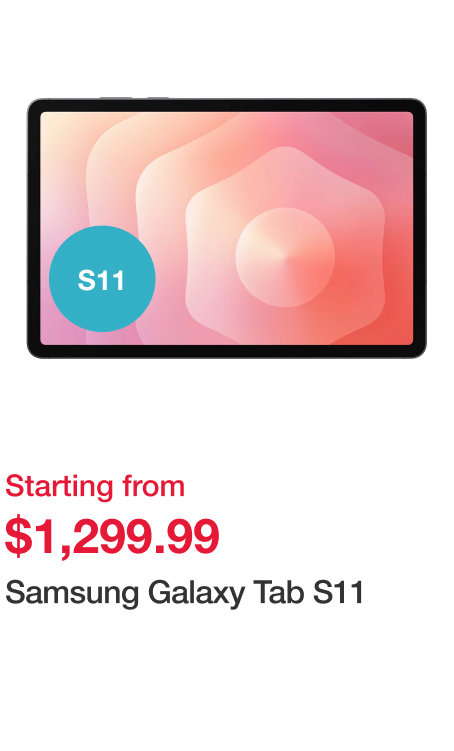Open the Galaxy Tab S11 tablet image
Image resolution: width=454 pixels, height=751 pixels.
(x=227, y=228)
